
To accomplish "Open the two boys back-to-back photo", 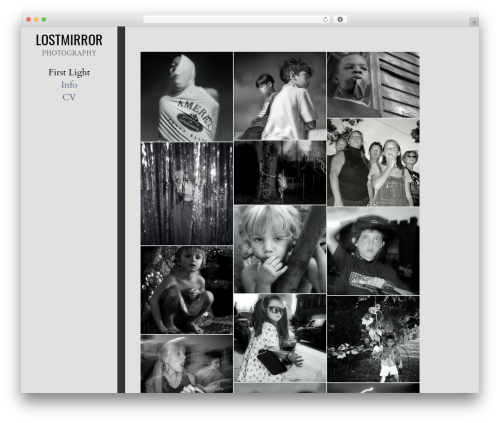I will [280, 96].
